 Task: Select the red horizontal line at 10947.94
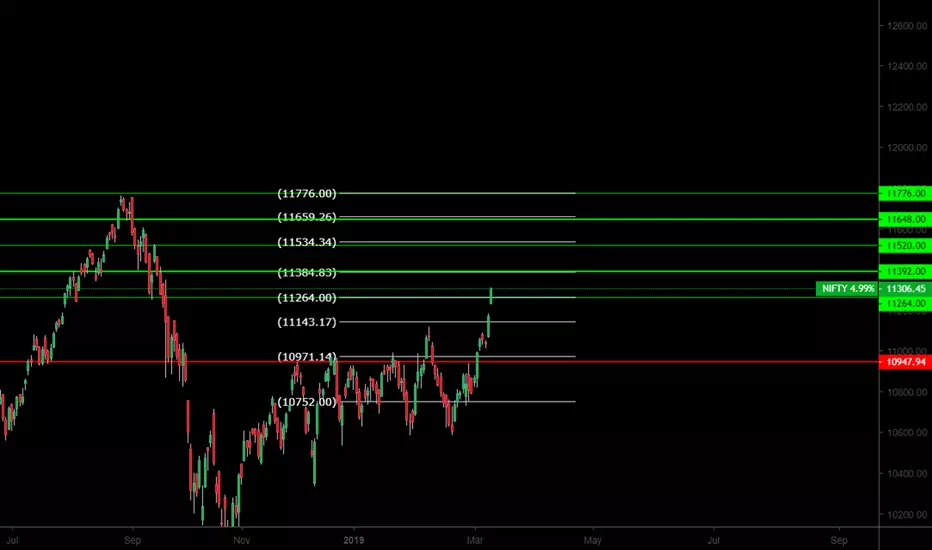(439, 362)
